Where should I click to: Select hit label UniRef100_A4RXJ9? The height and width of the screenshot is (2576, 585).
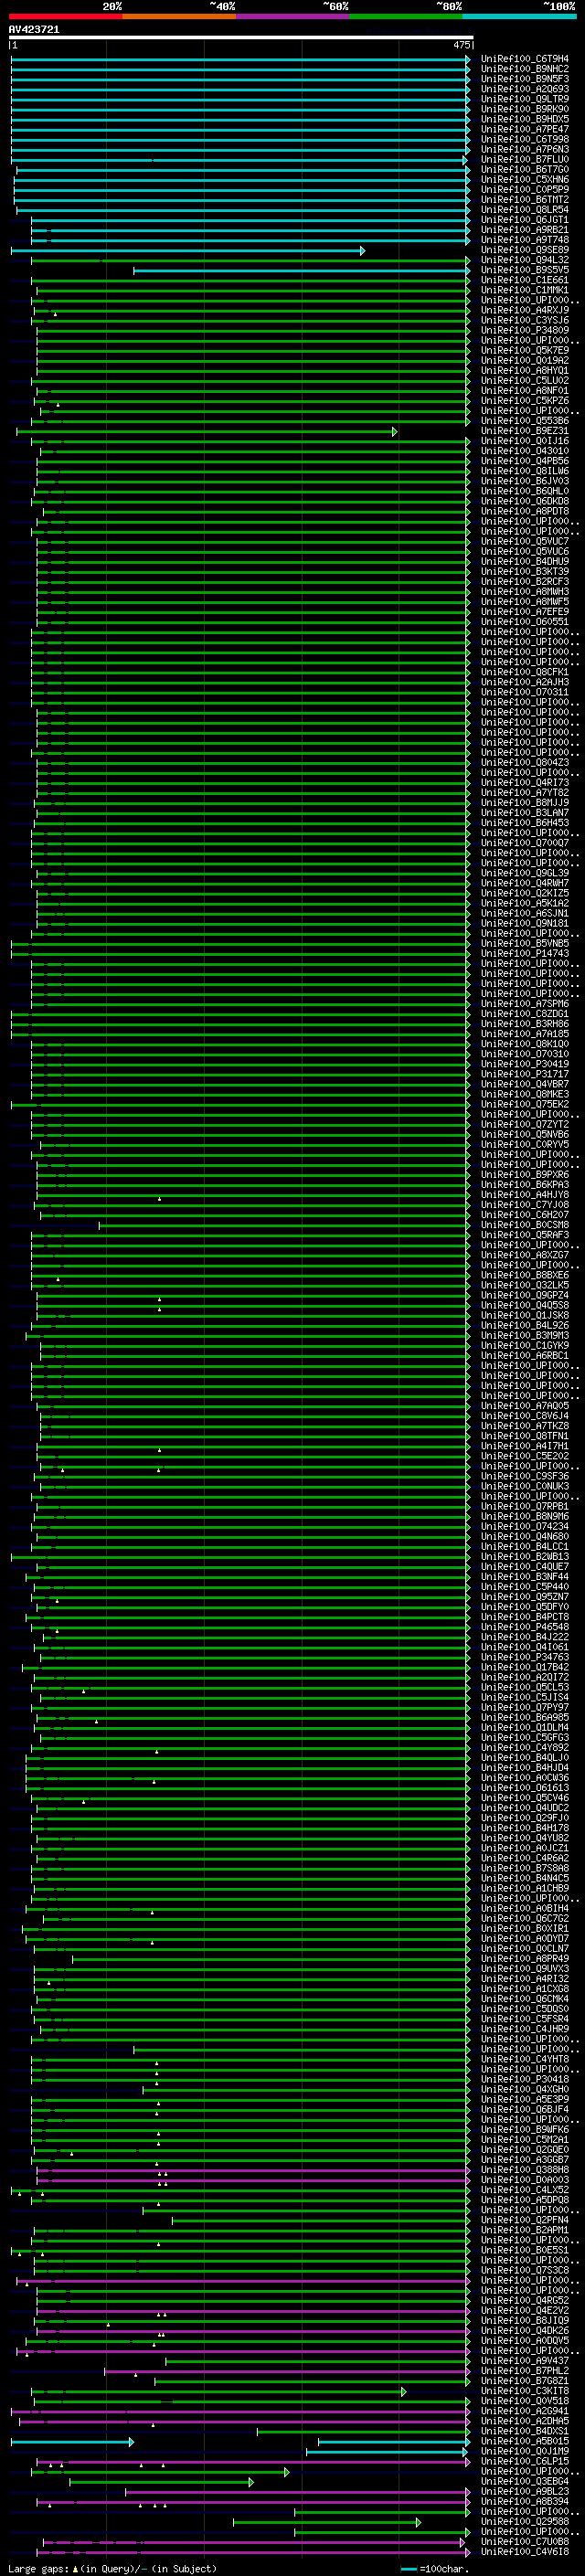(525, 310)
